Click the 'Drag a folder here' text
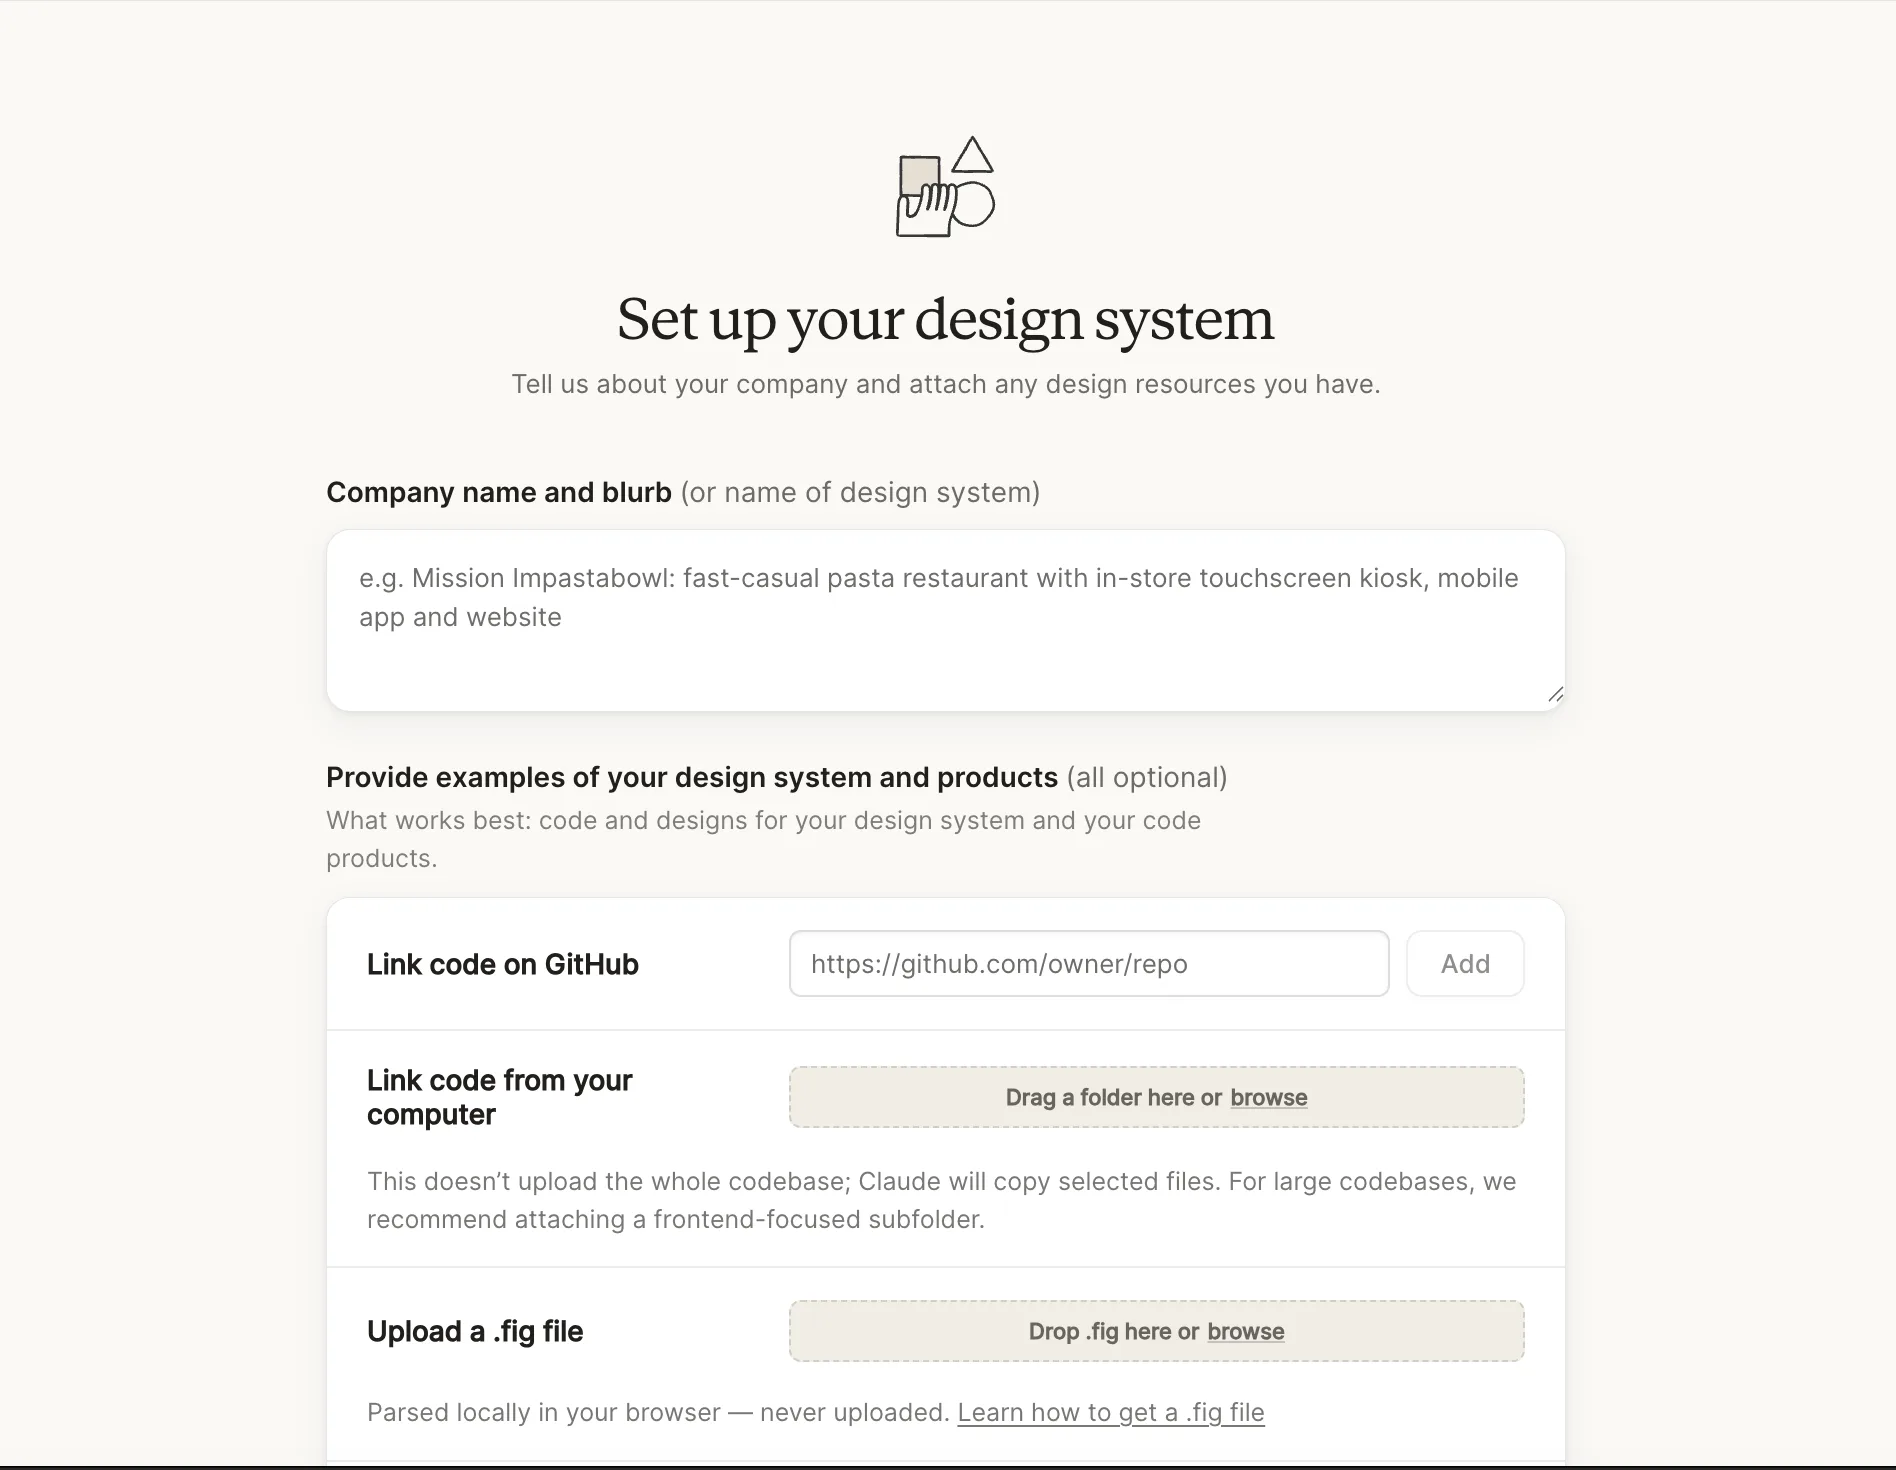1896x1470 pixels. click(1113, 1098)
